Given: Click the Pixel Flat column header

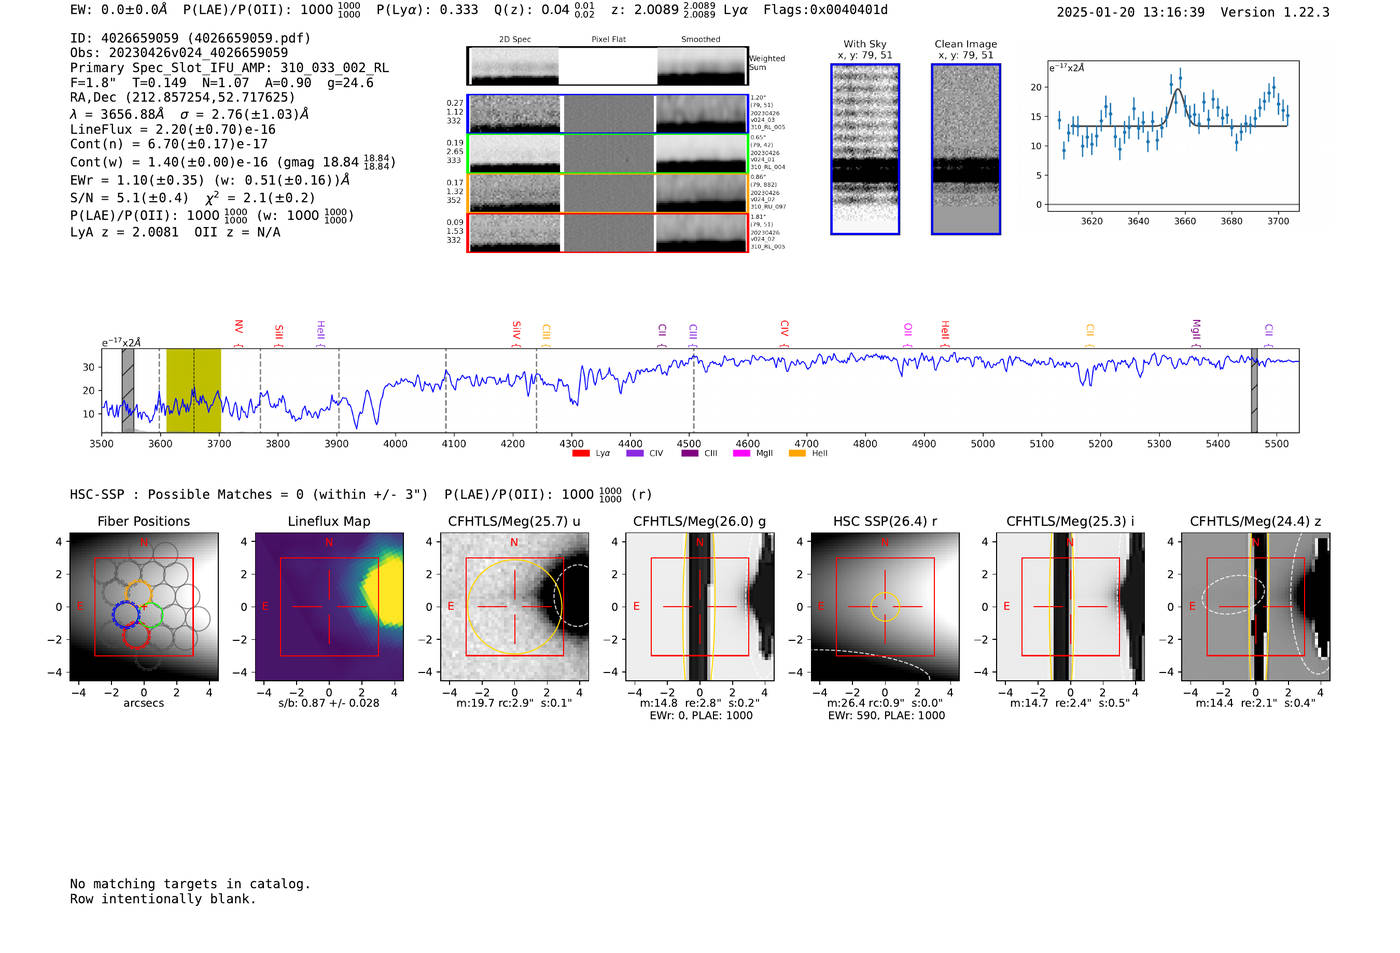Looking at the screenshot, I should (608, 40).
